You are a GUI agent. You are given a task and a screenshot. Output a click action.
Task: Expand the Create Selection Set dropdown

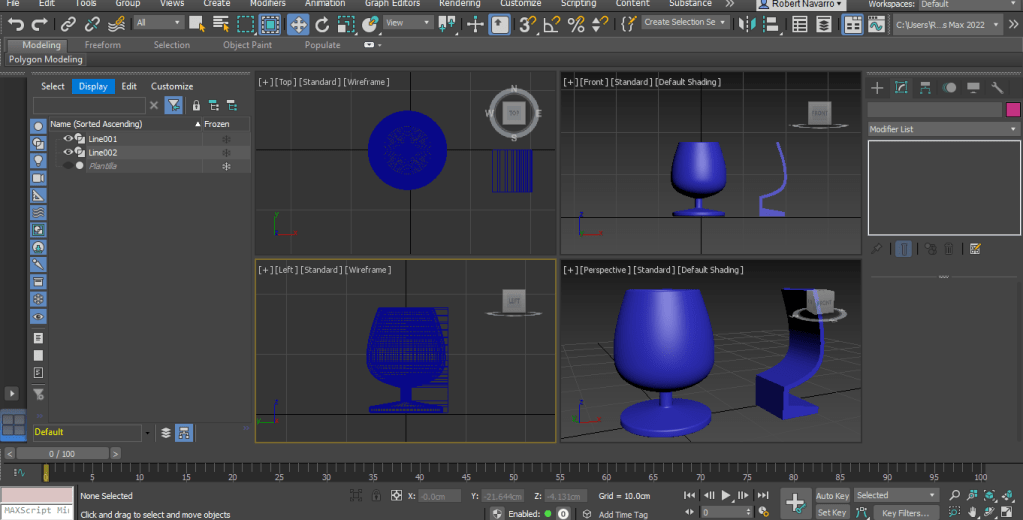click(724, 22)
